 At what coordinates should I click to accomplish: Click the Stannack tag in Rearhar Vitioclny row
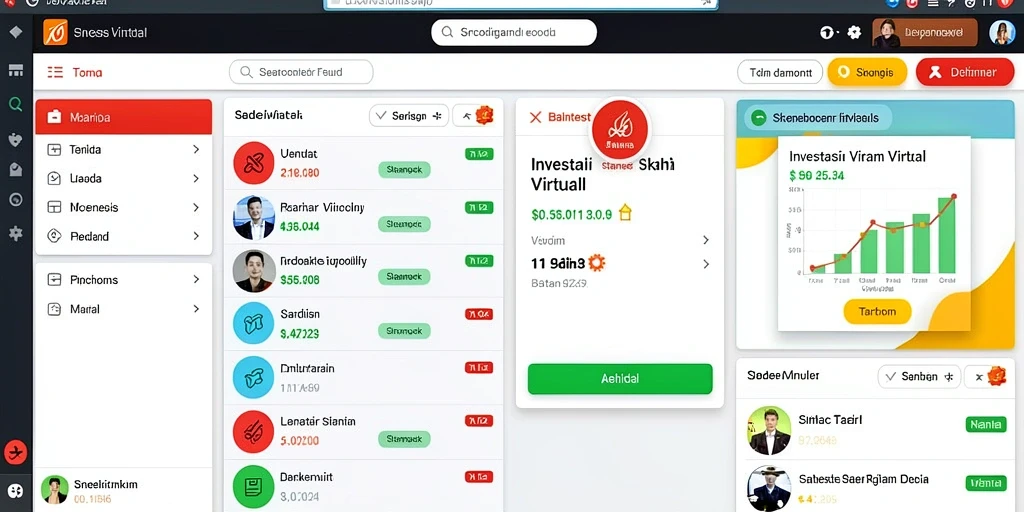404,223
